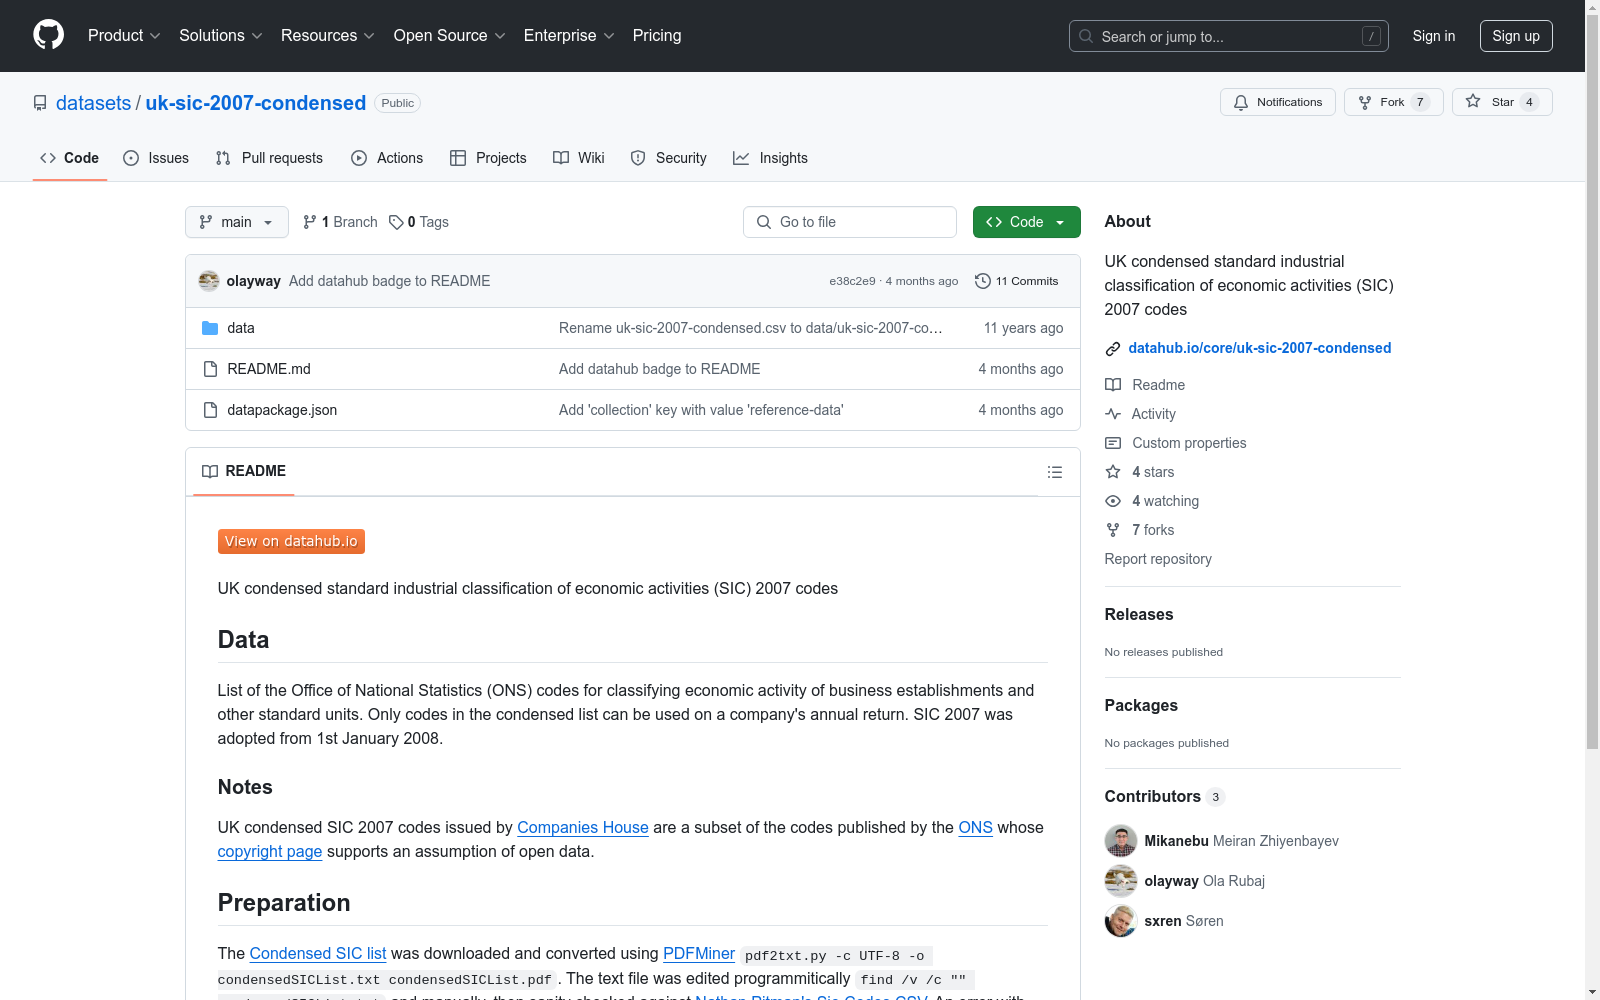Screen dimensions: 1600x1000
Task: Open the datasets owner link
Action: [93, 103]
